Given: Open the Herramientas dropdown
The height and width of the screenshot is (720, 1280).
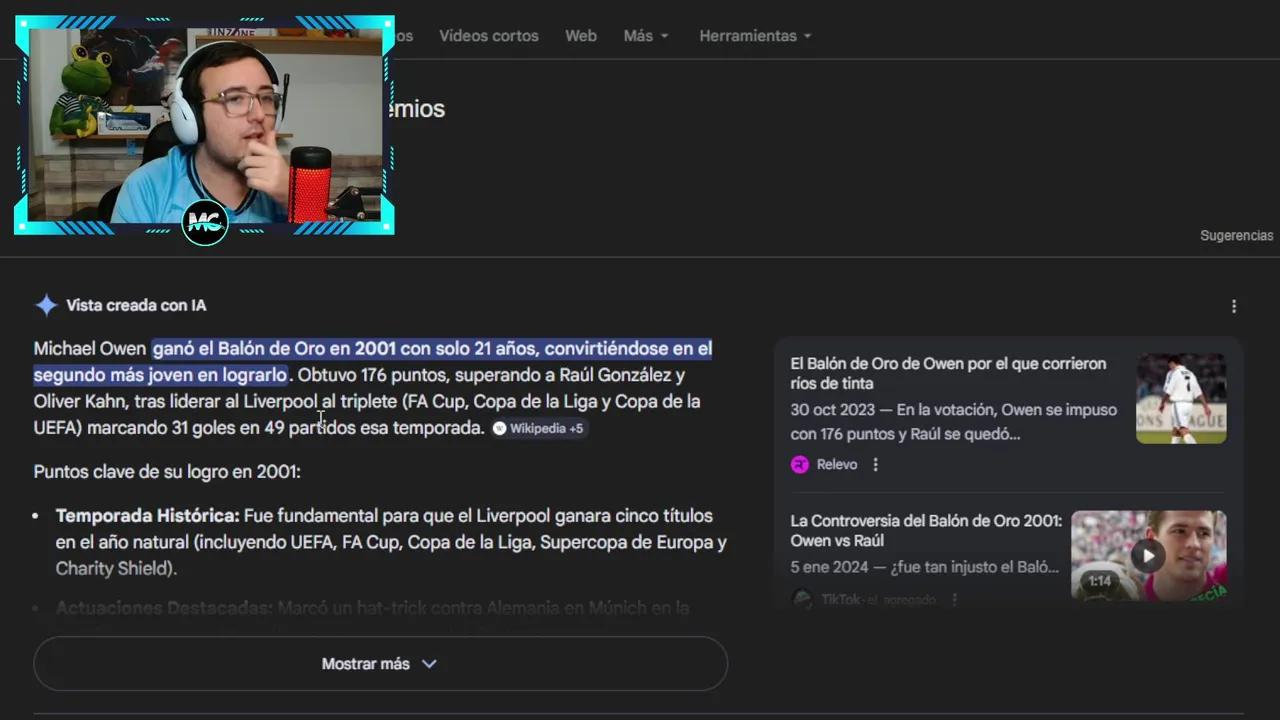Looking at the screenshot, I should coord(755,36).
